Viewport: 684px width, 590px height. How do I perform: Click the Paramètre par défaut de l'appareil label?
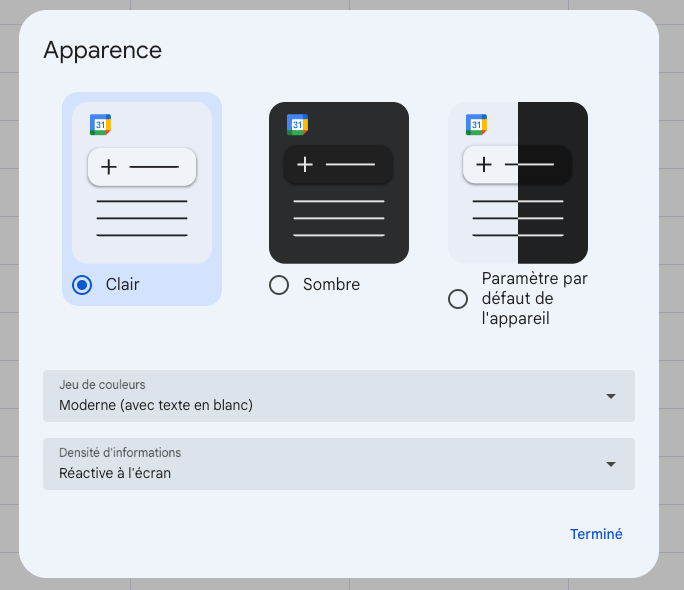pyautogui.click(x=535, y=299)
